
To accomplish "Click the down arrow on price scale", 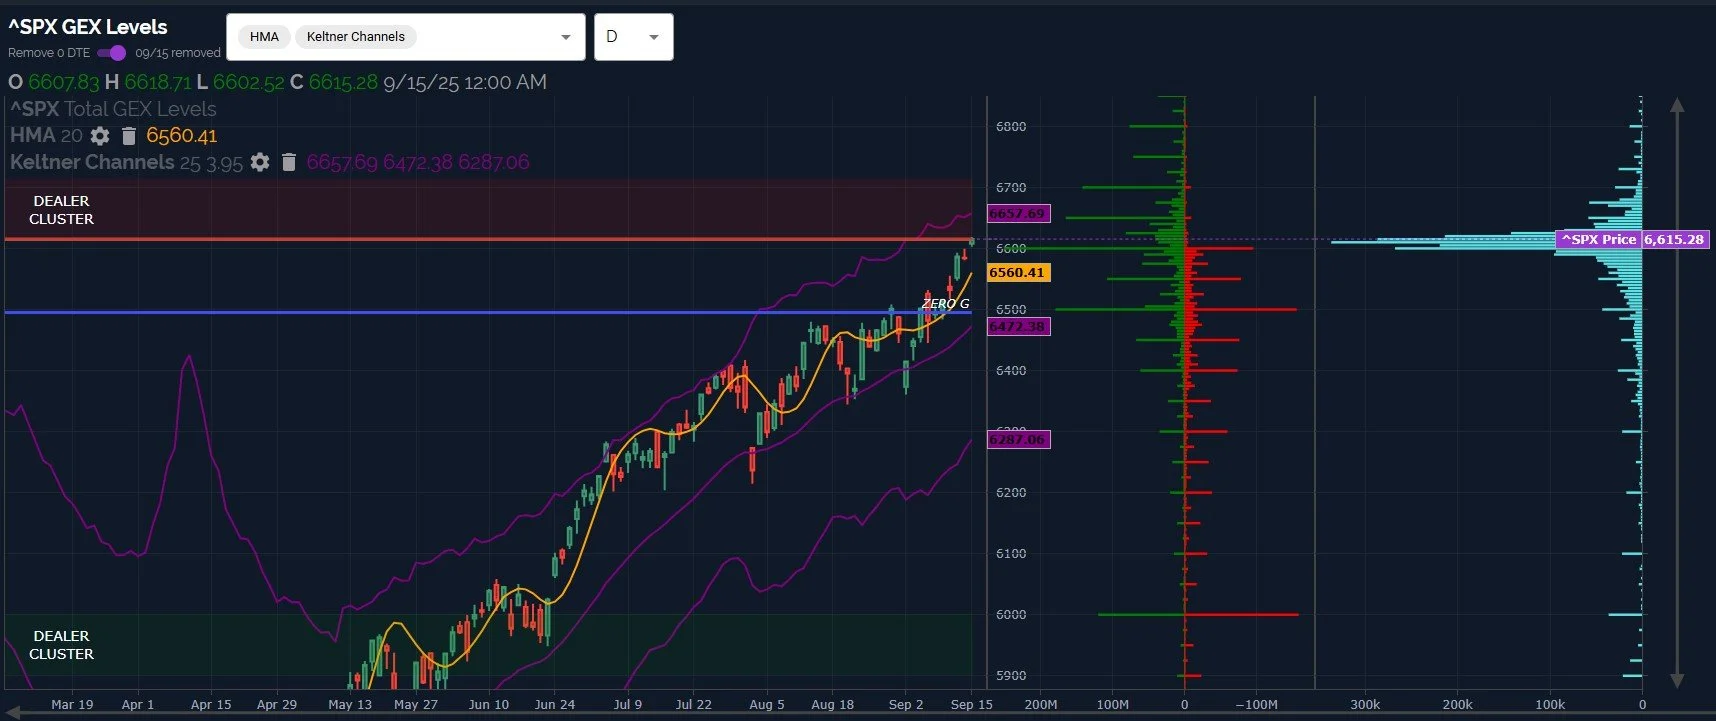I will [1677, 680].
